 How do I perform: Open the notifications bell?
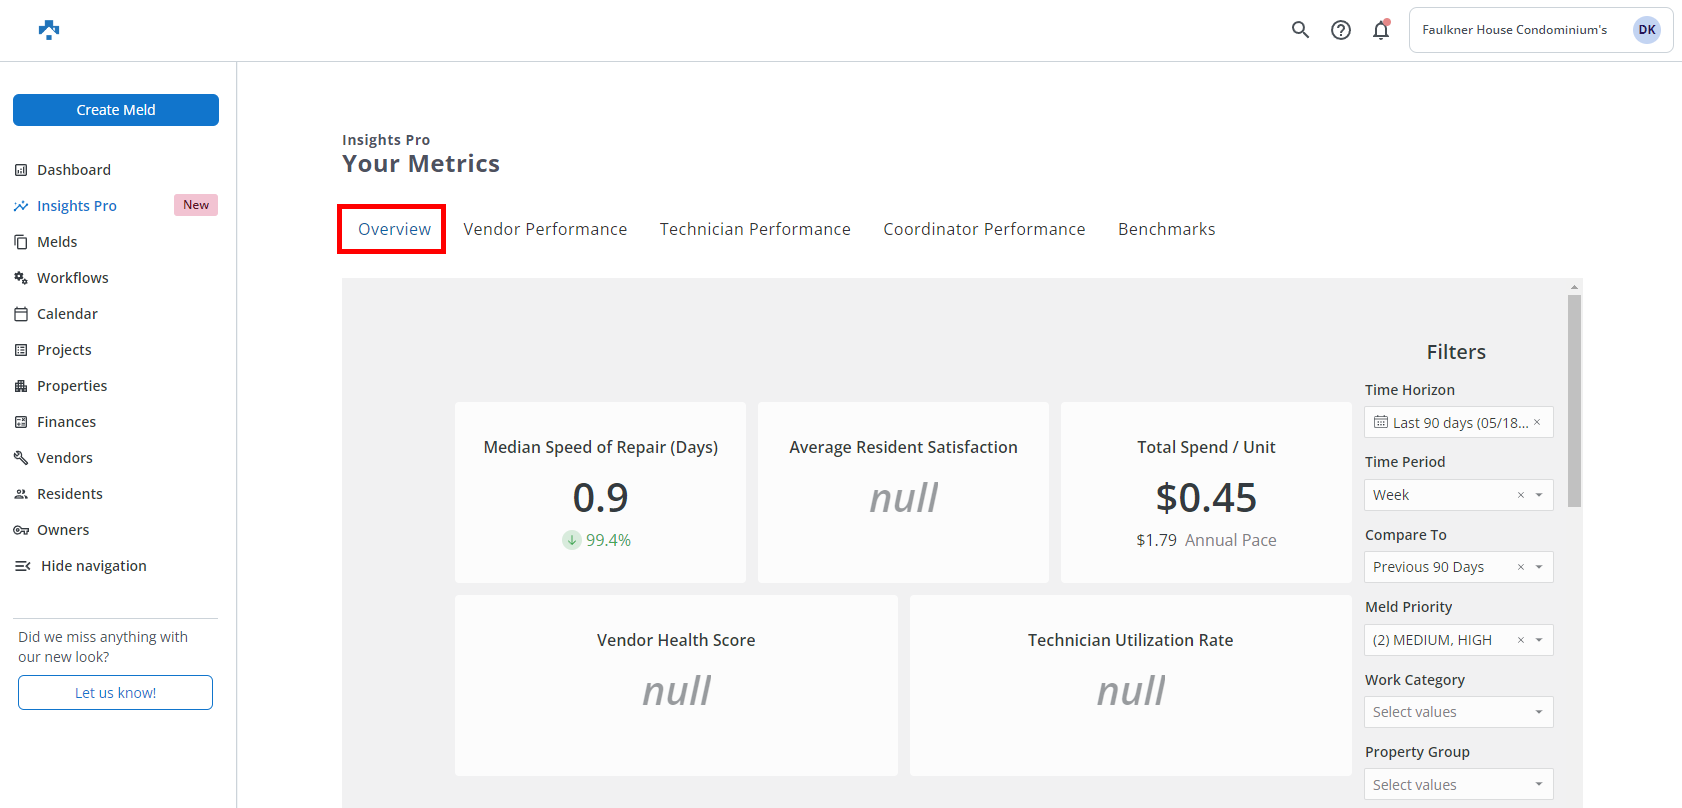(x=1381, y=30)
